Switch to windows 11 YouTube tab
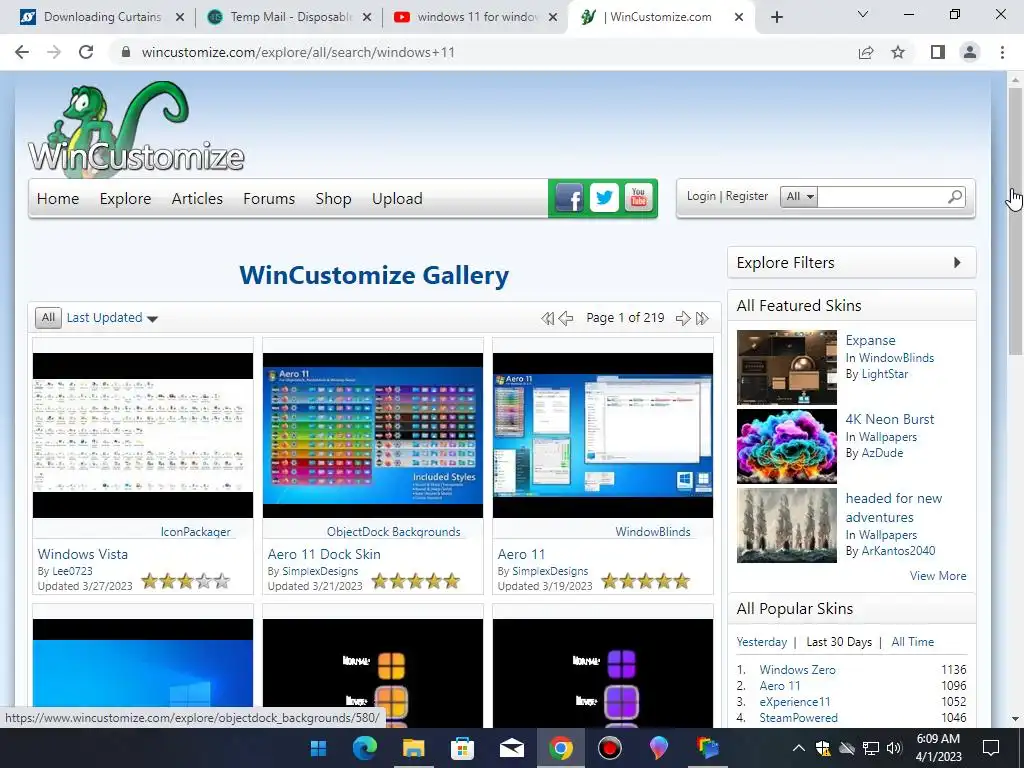This screenshot has width=1024, height=768. pos(477,17)
